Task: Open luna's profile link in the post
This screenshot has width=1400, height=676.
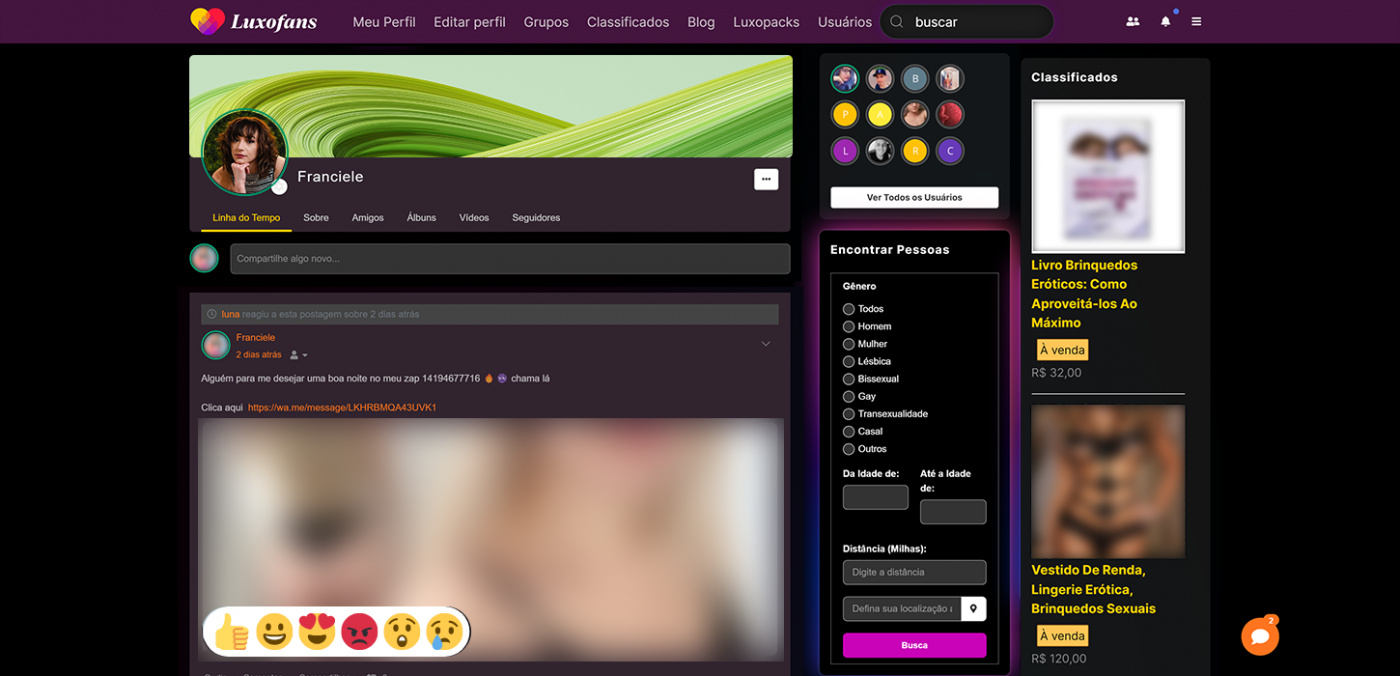Action: tap(231, 314)
